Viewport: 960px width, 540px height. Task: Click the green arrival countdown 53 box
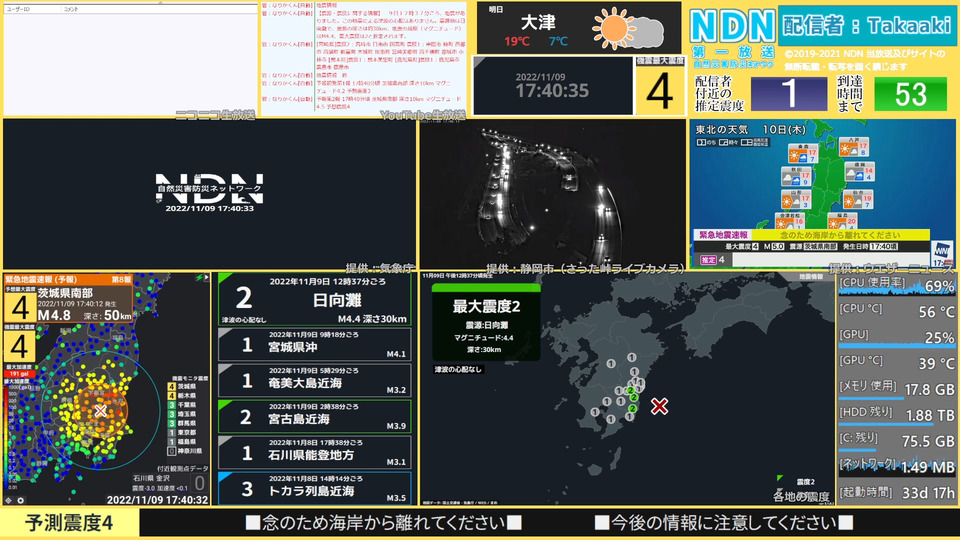click(910, 94)
